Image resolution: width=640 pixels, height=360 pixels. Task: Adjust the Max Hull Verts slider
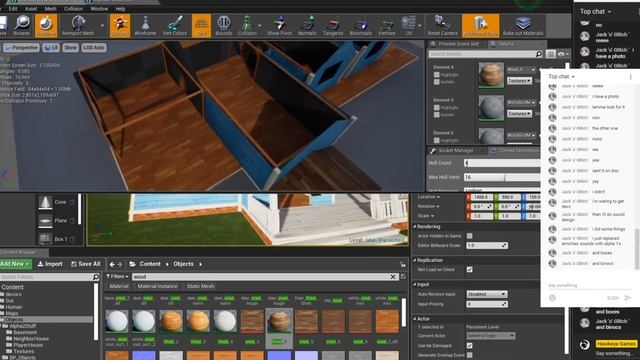(502, 177)
